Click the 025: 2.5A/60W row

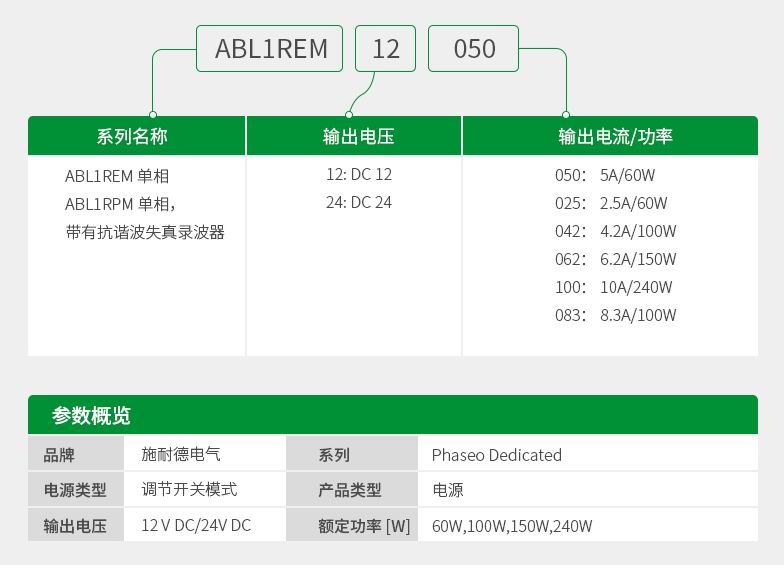point(611,204)
